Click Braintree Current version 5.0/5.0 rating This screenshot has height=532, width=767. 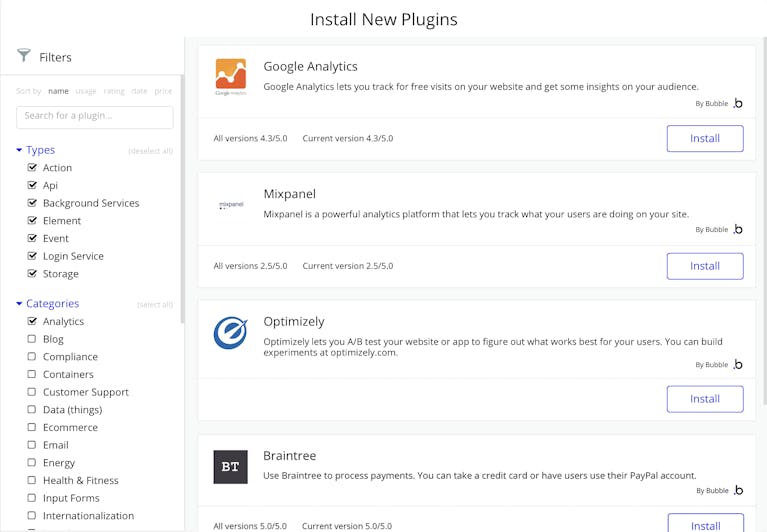[347, 526]
